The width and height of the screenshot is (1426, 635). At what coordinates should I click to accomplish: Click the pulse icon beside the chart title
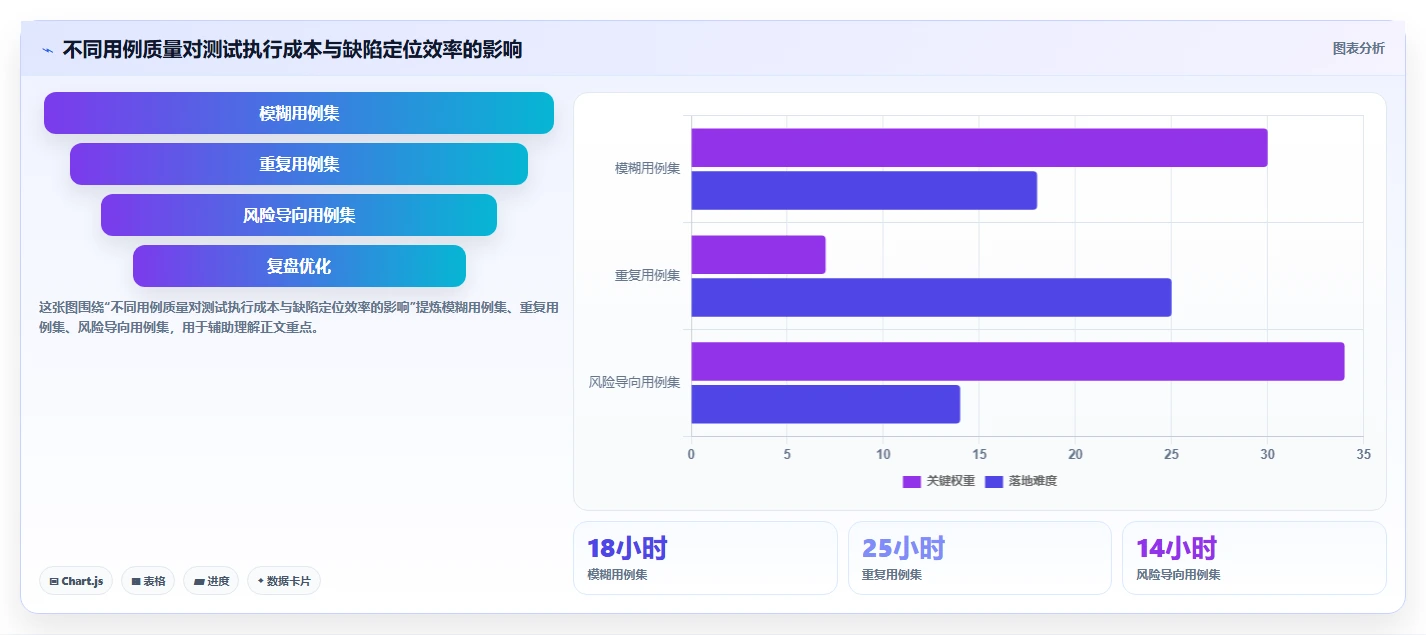[47, 50]
